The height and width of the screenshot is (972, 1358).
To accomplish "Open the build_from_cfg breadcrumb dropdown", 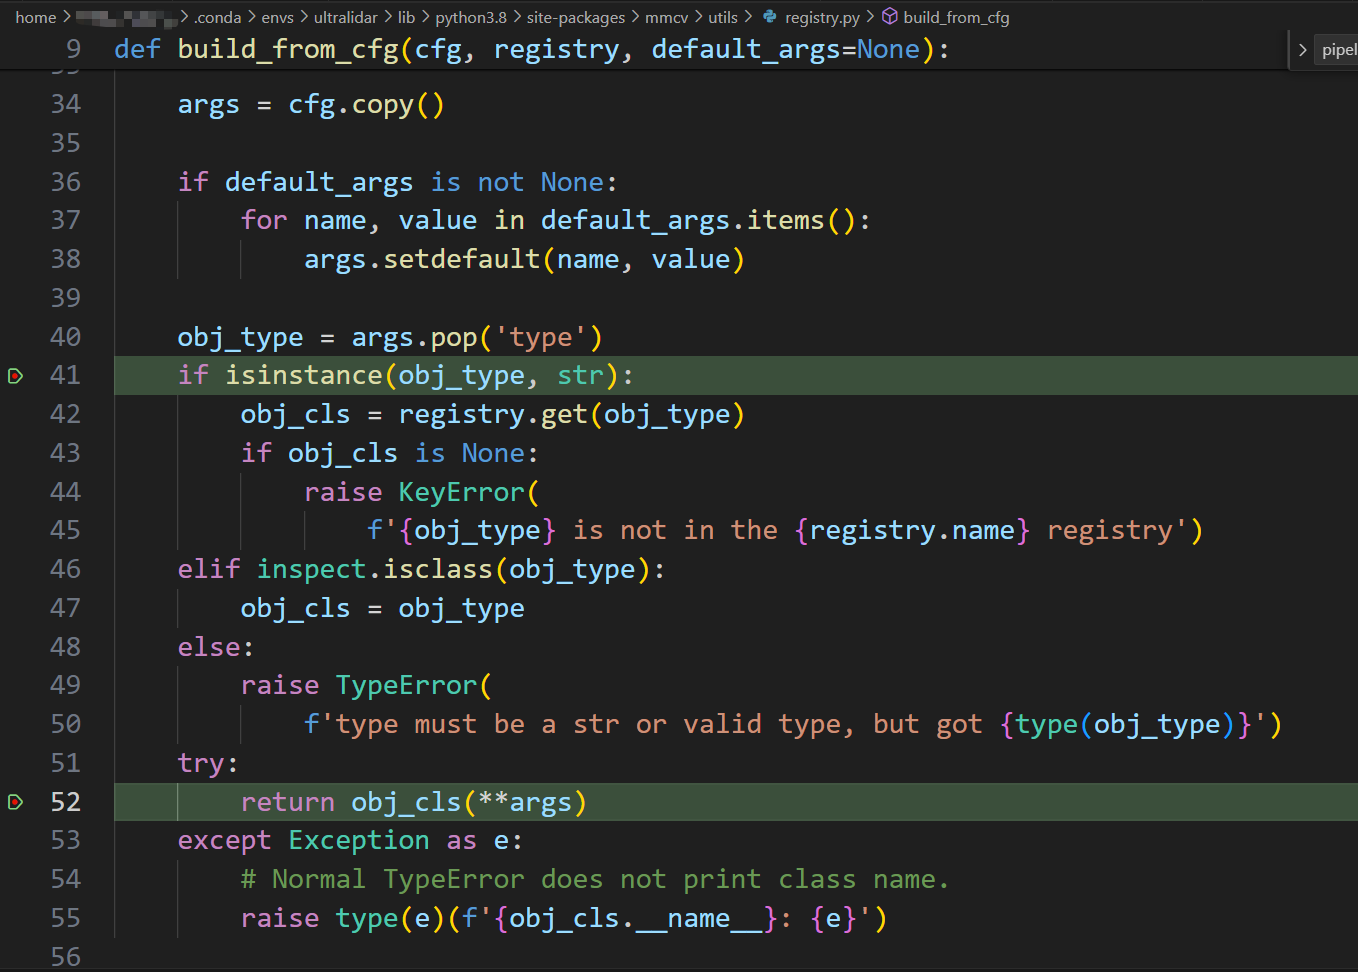I will (955, 17).
